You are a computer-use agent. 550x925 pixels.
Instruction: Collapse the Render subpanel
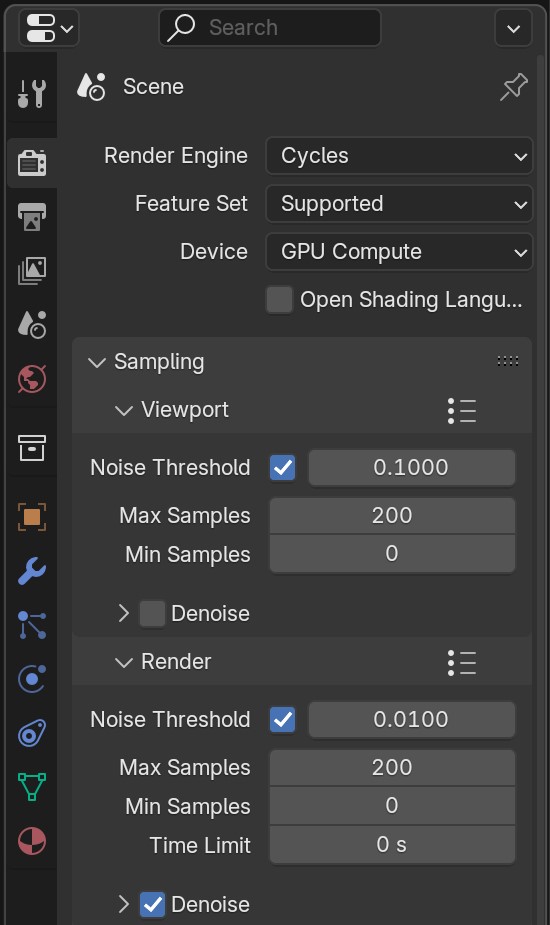point(123,662)
